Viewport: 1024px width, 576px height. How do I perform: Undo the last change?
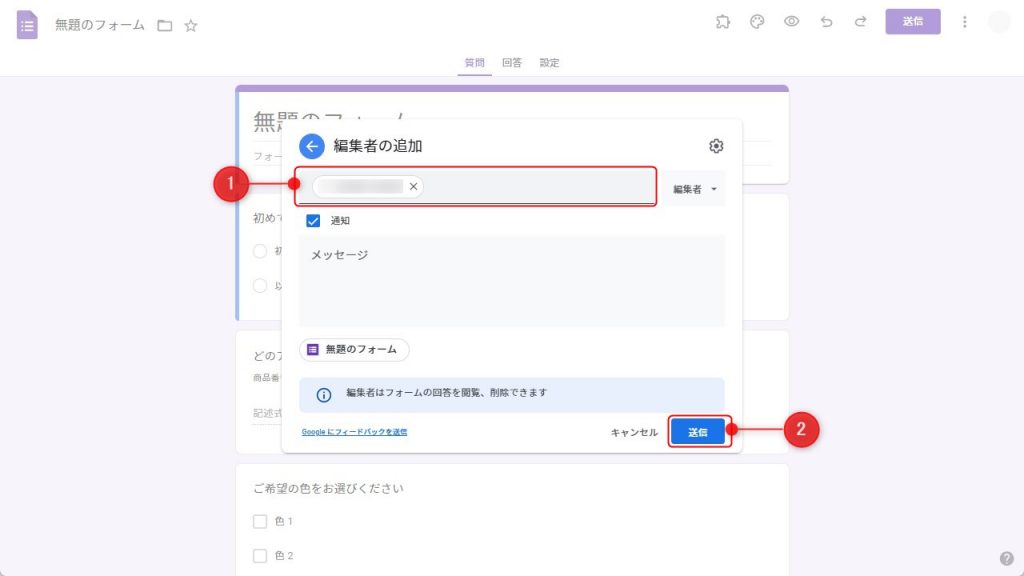826,22
